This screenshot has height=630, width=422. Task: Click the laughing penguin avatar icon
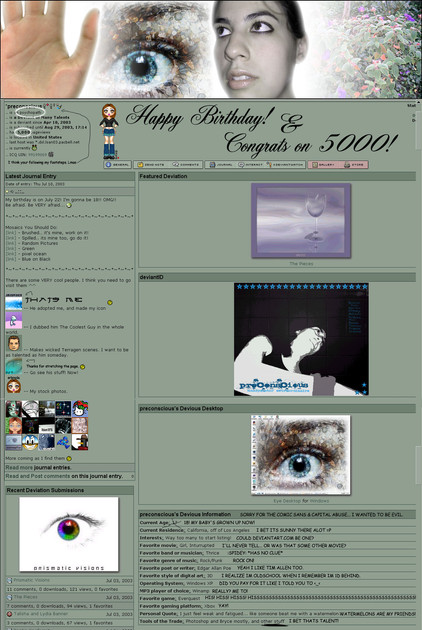[x=30, y=442]
